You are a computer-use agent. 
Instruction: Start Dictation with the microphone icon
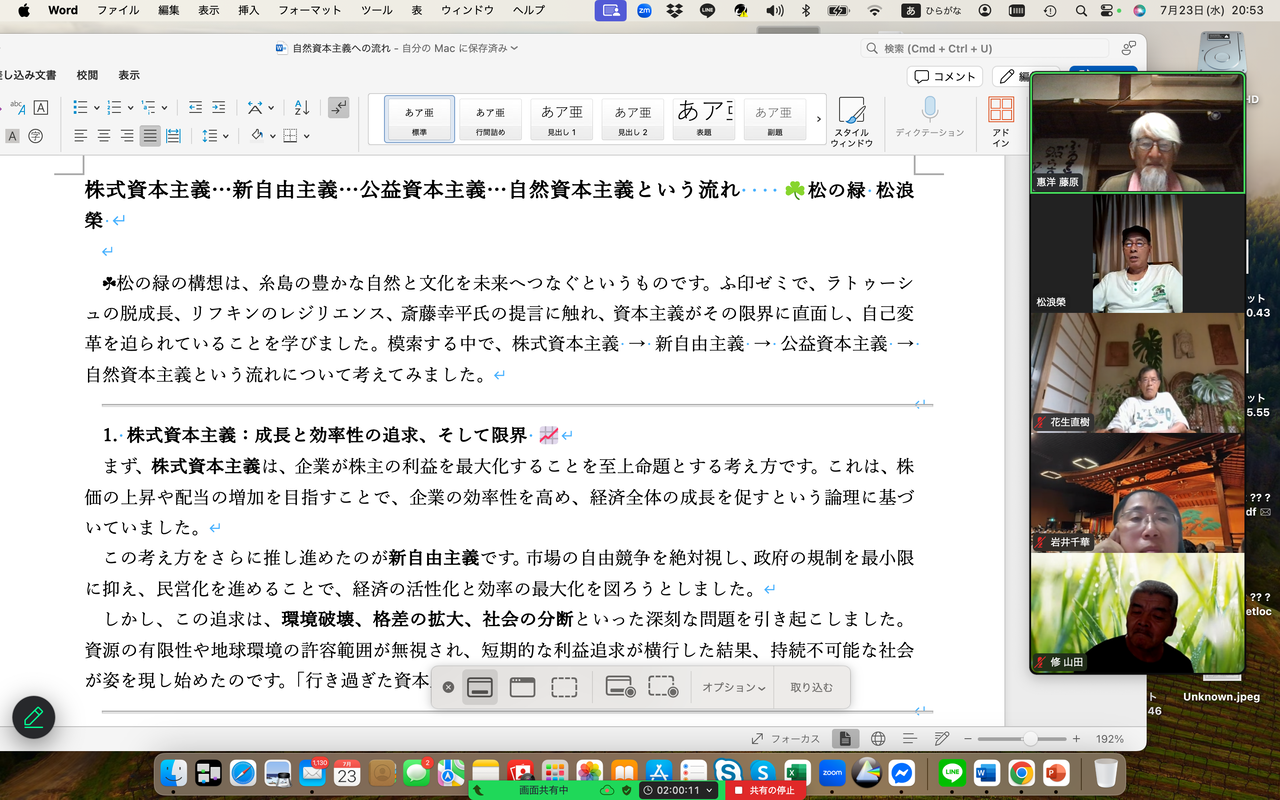[930, 118]
